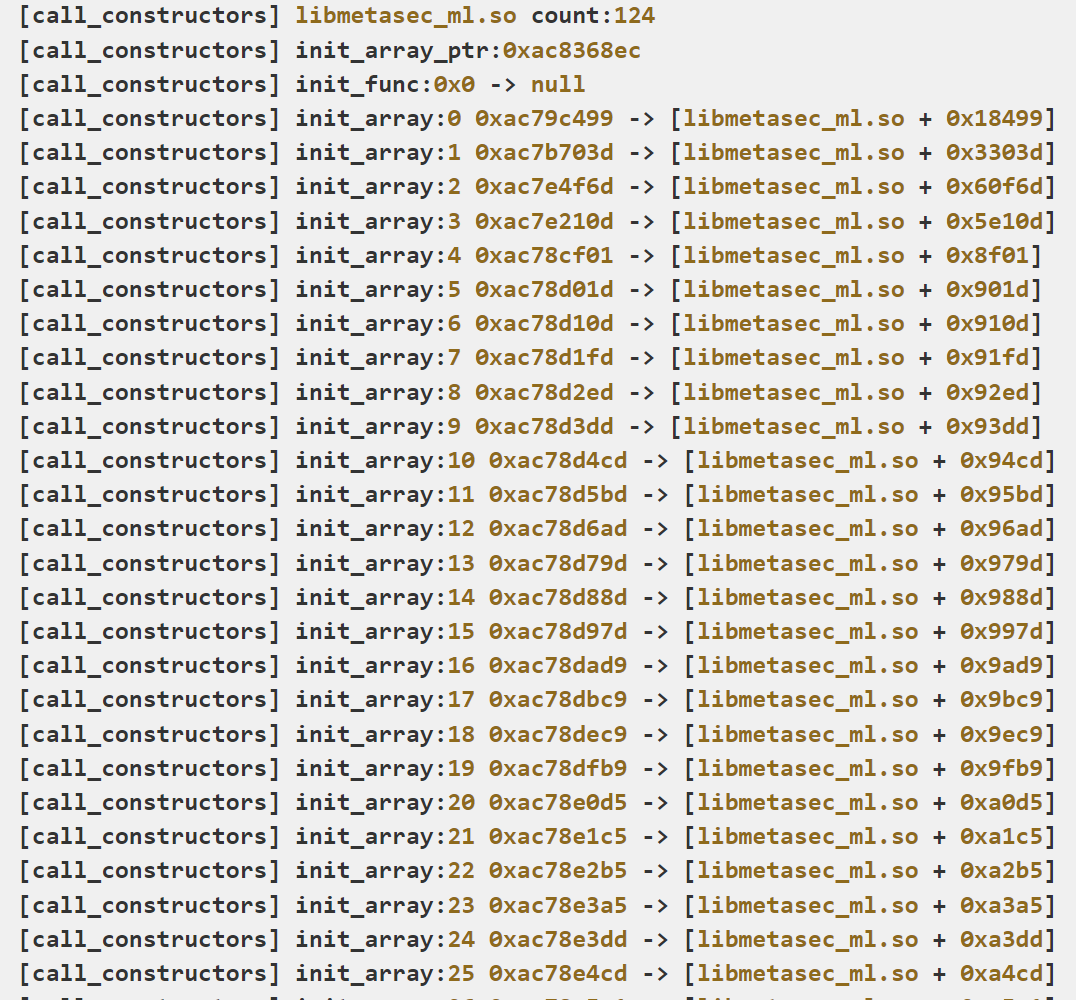Select the address 0xac78d3dd
Viewport: 1076px width, 1000px height.
click(544, 426)
